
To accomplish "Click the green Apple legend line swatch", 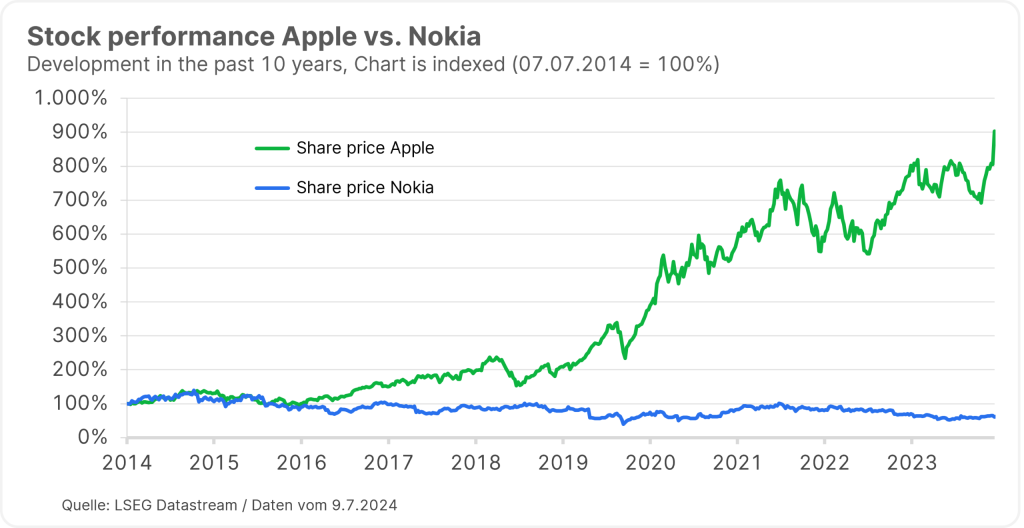I will (x=272, y=148).
